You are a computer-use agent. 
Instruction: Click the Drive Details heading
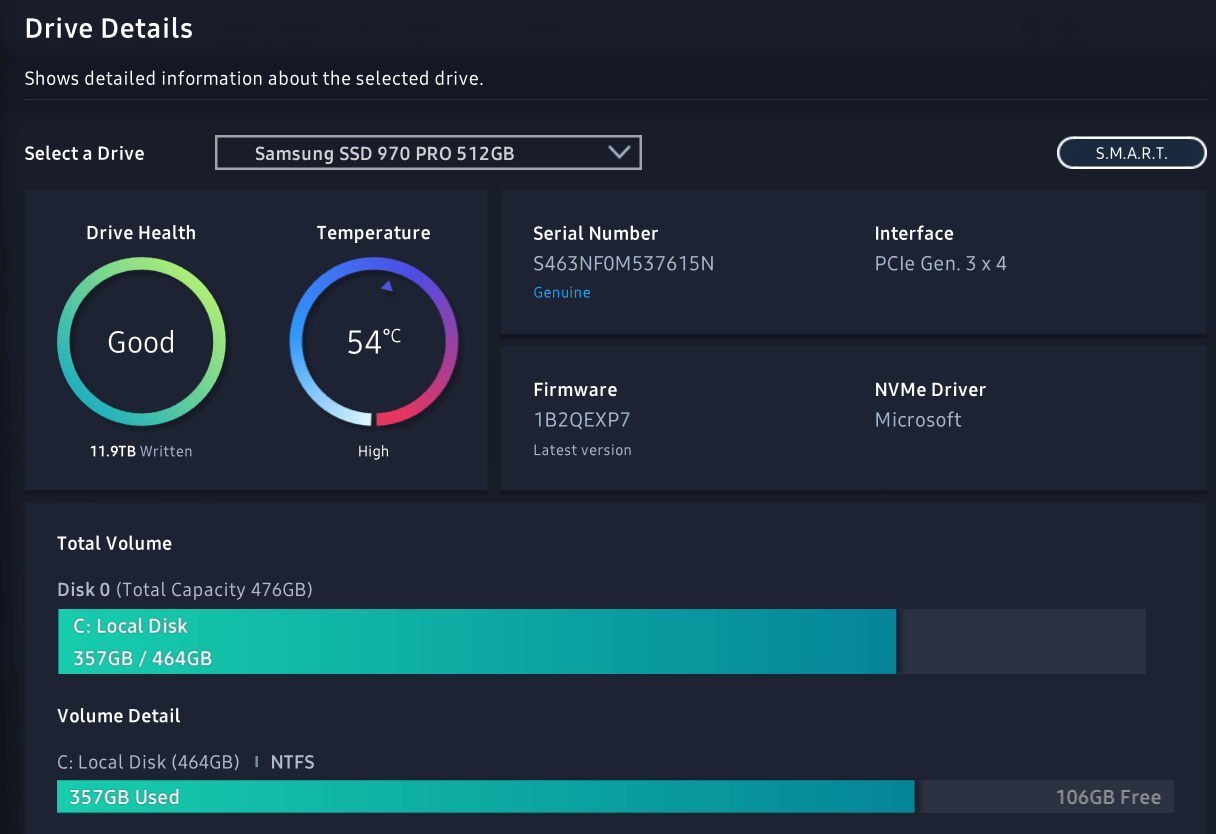coord(109,28)
